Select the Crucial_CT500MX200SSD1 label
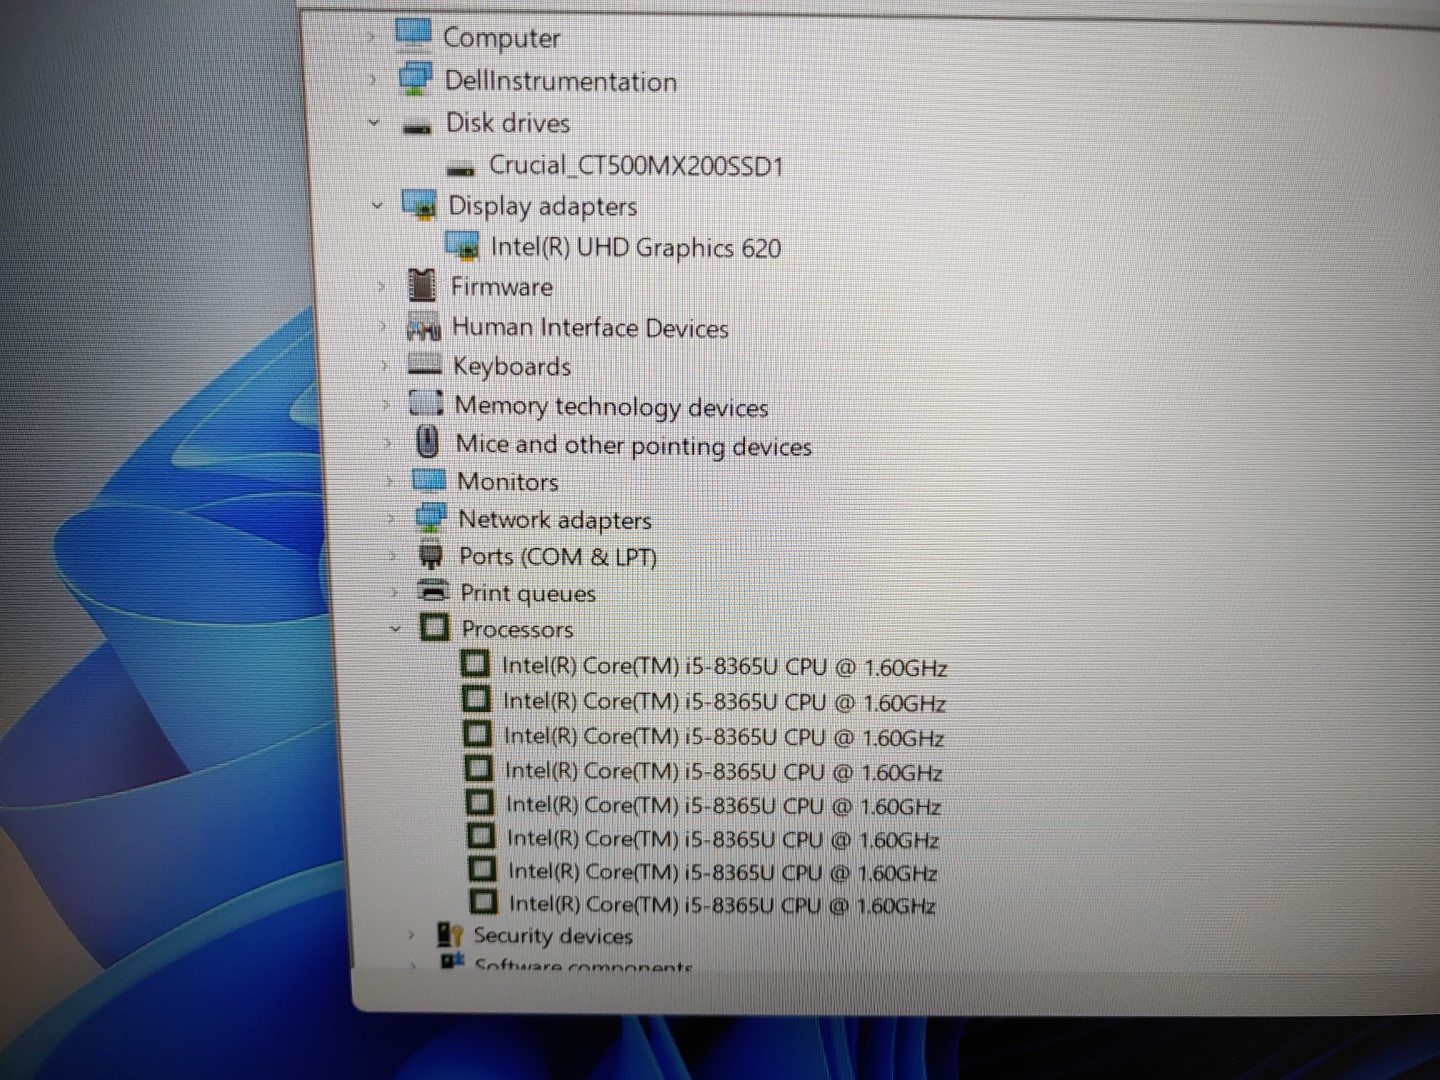 [x=636, y=165]
